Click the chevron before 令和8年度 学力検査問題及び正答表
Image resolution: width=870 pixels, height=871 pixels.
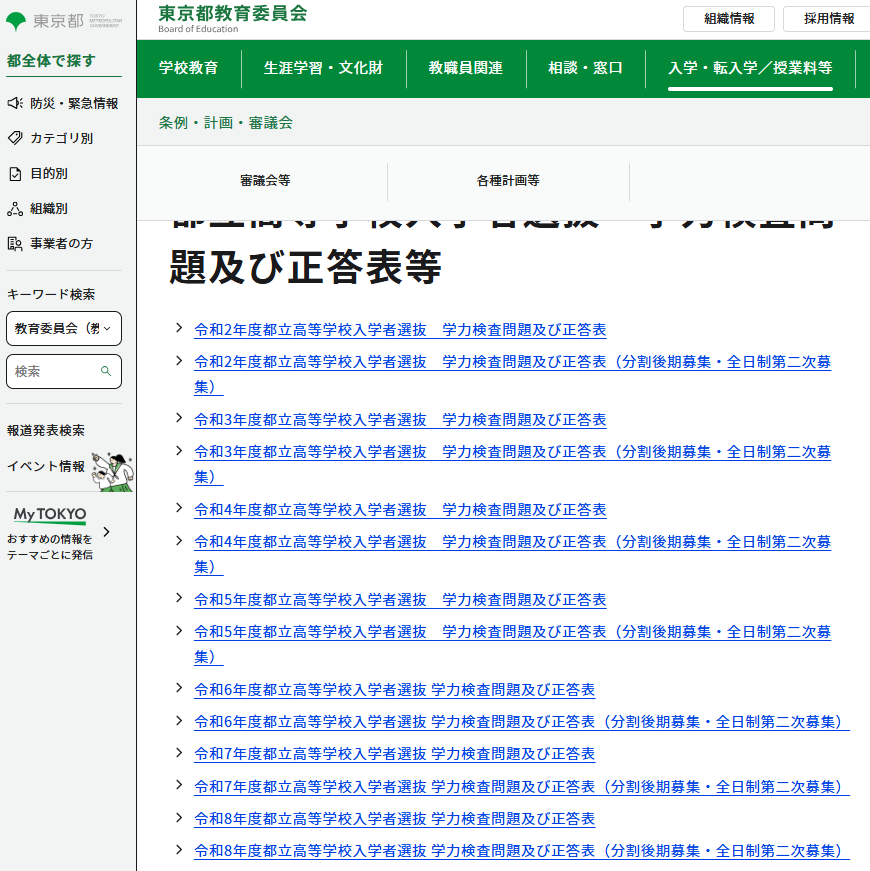coord(179,817)
